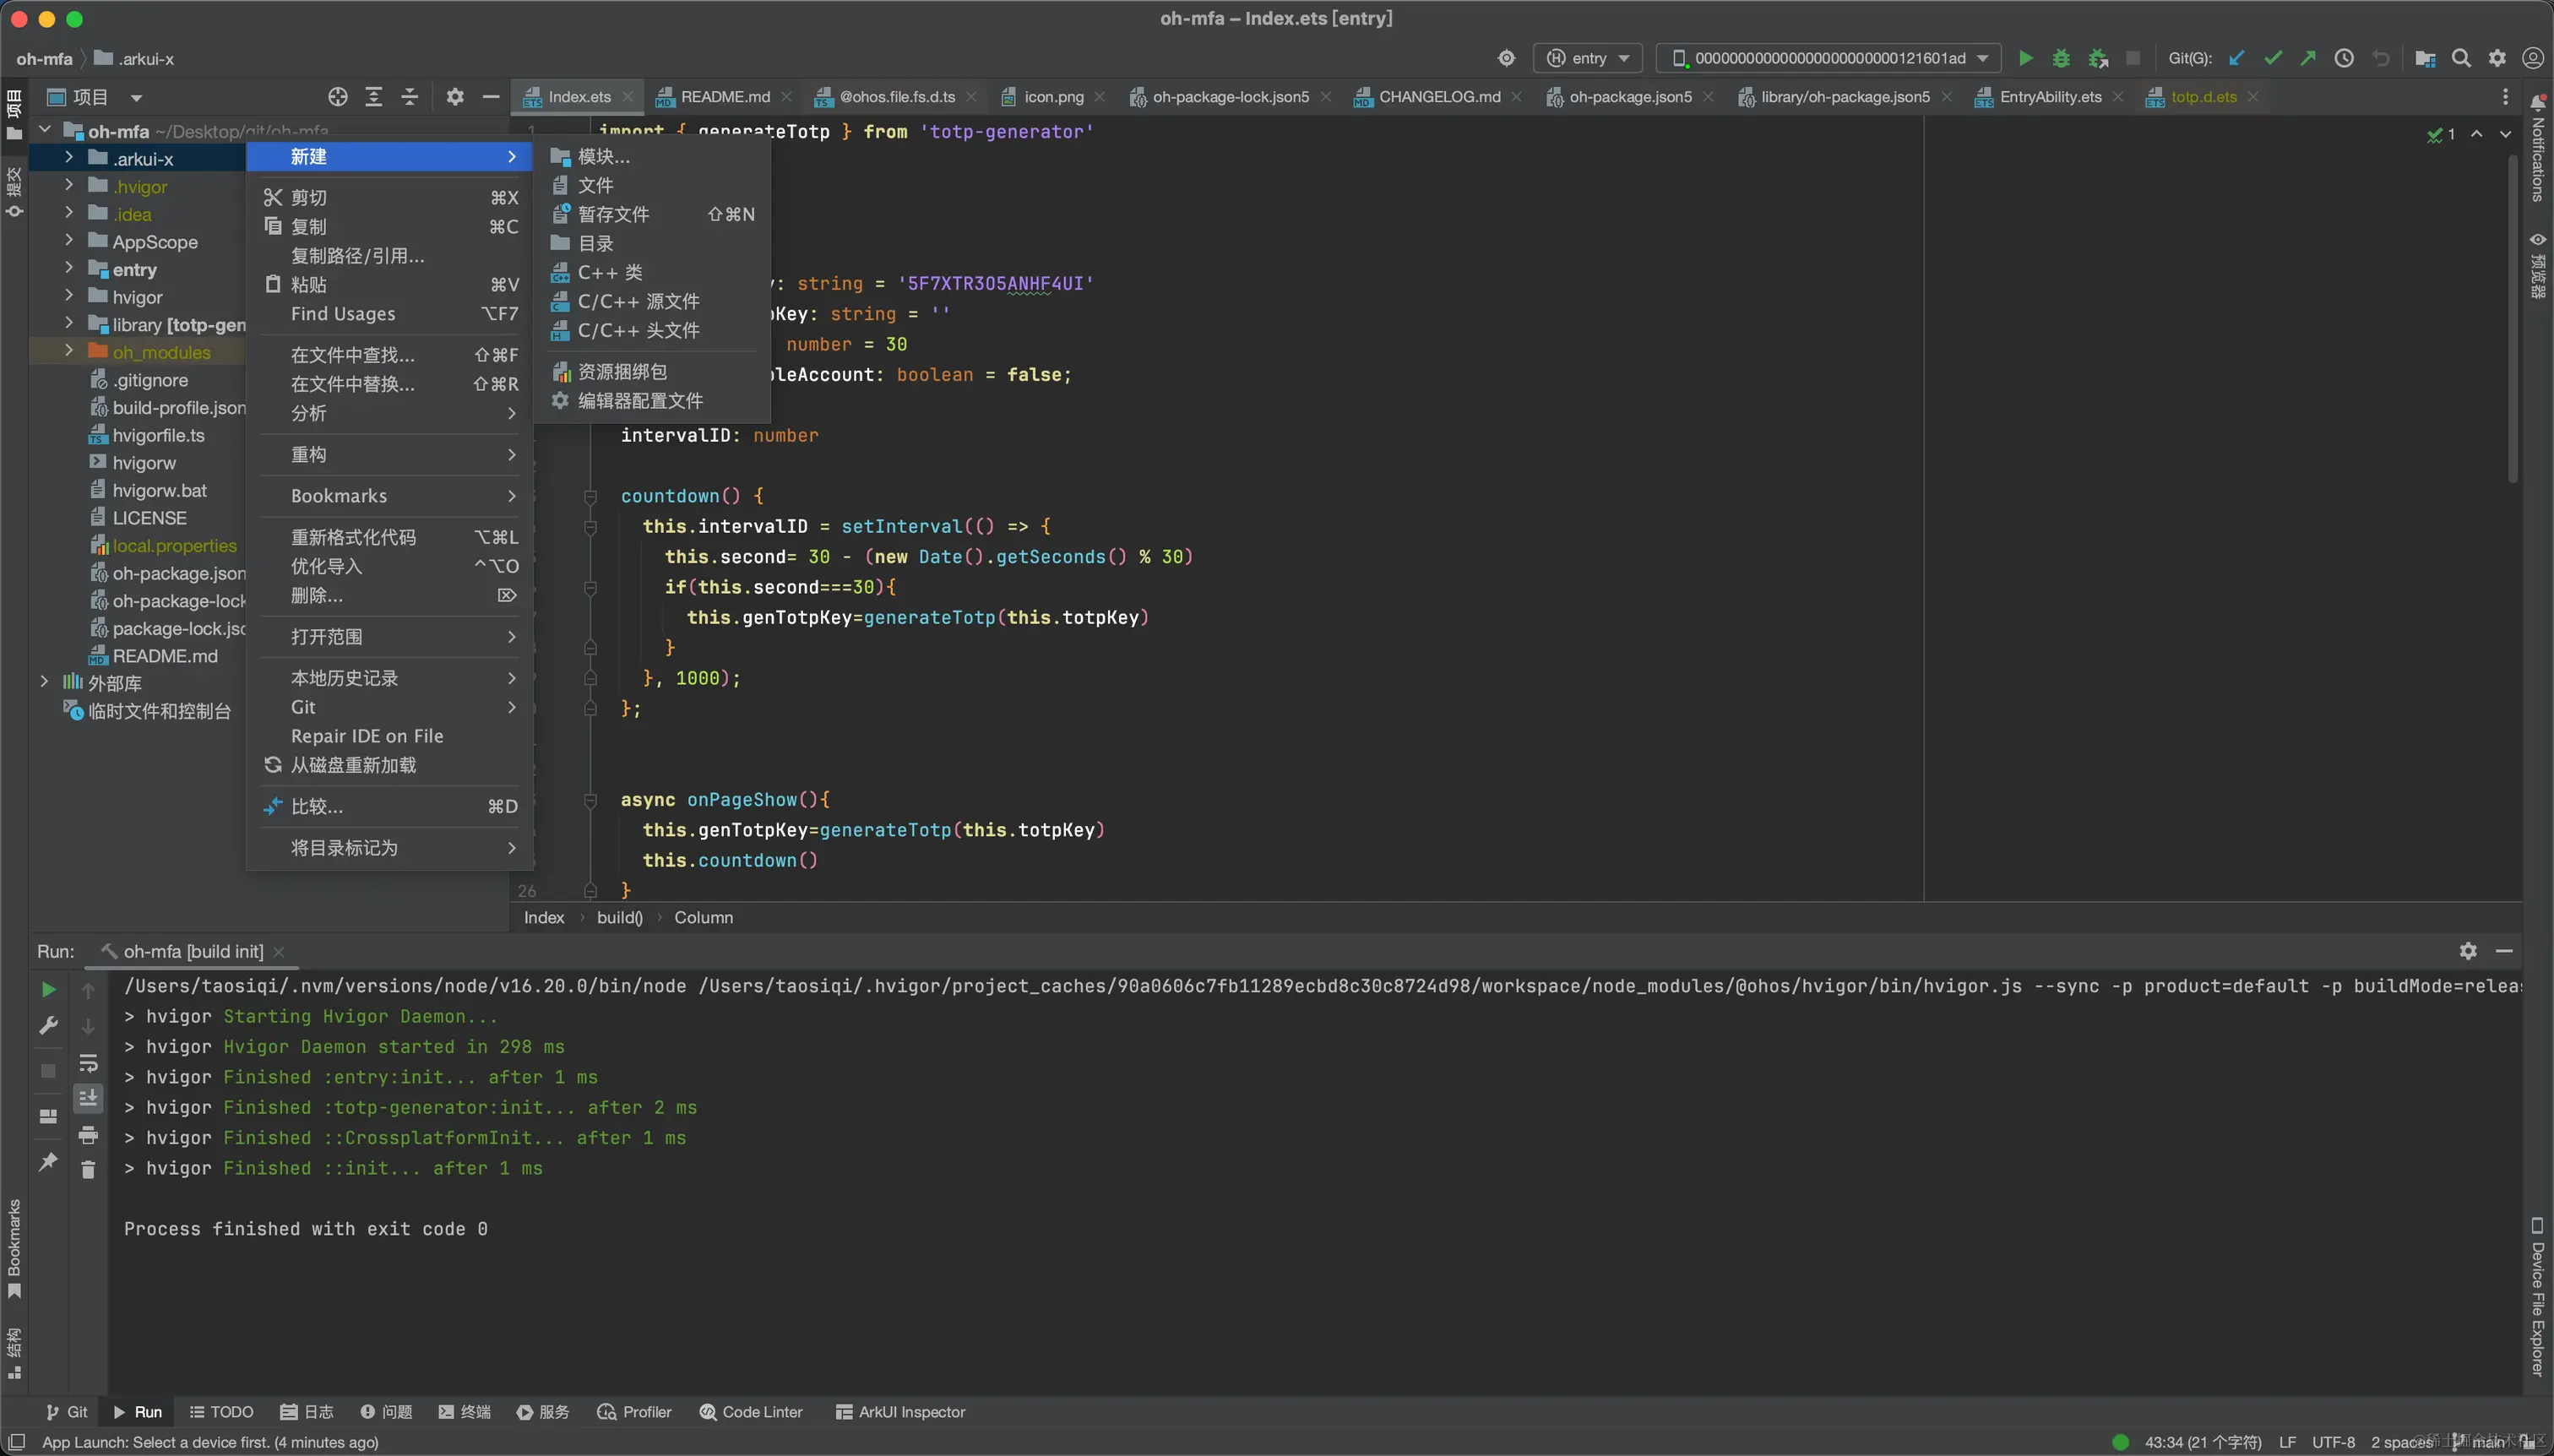2554x1456 pixels.
Task: Open Device File Explorer side panel
Action: [x=2538, y=1297]
